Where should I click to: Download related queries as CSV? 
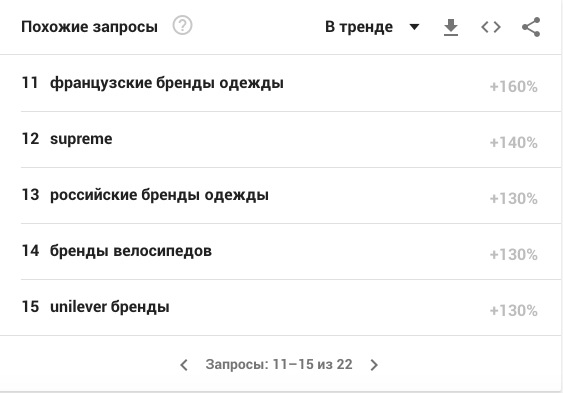[451, 27]
